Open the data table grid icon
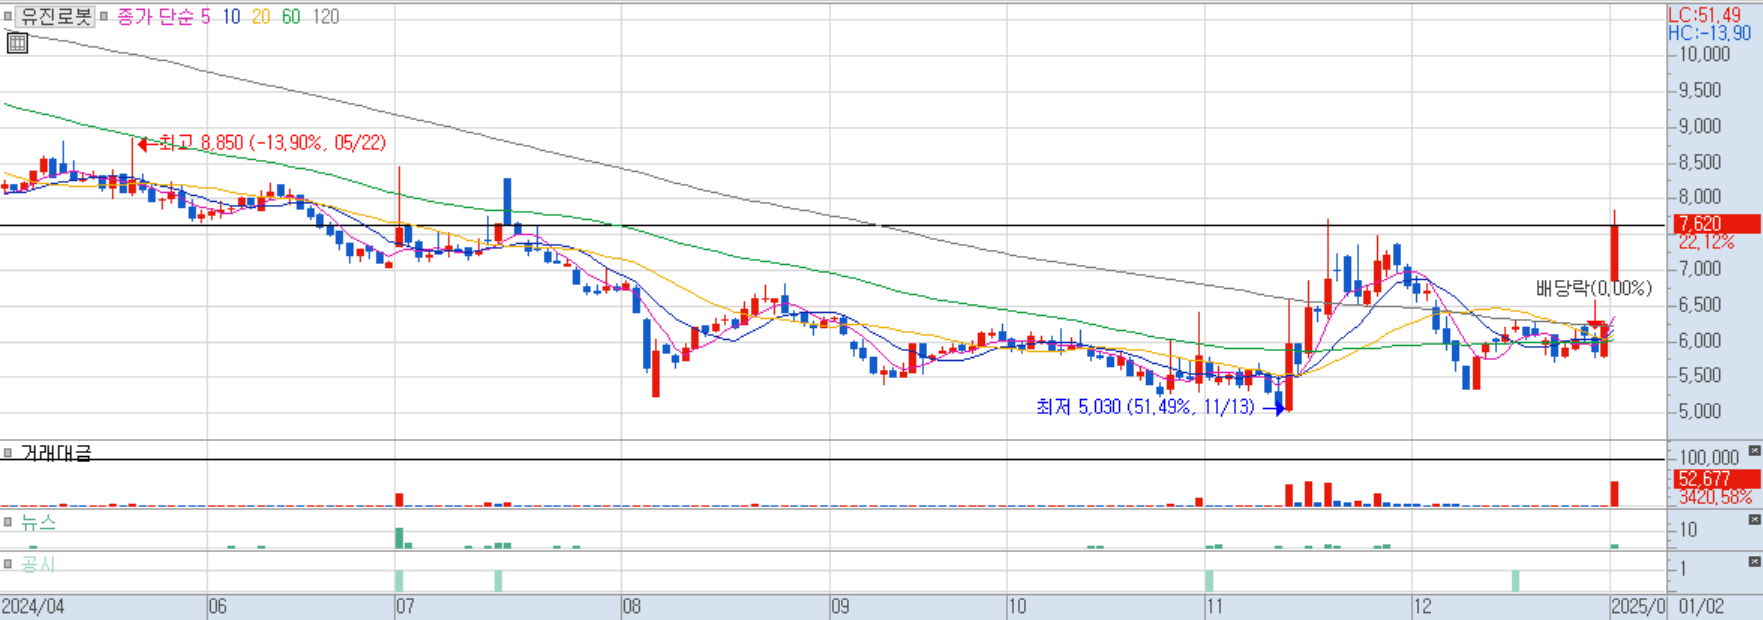This screenshot has height=620, width=1763. [17, 42]
